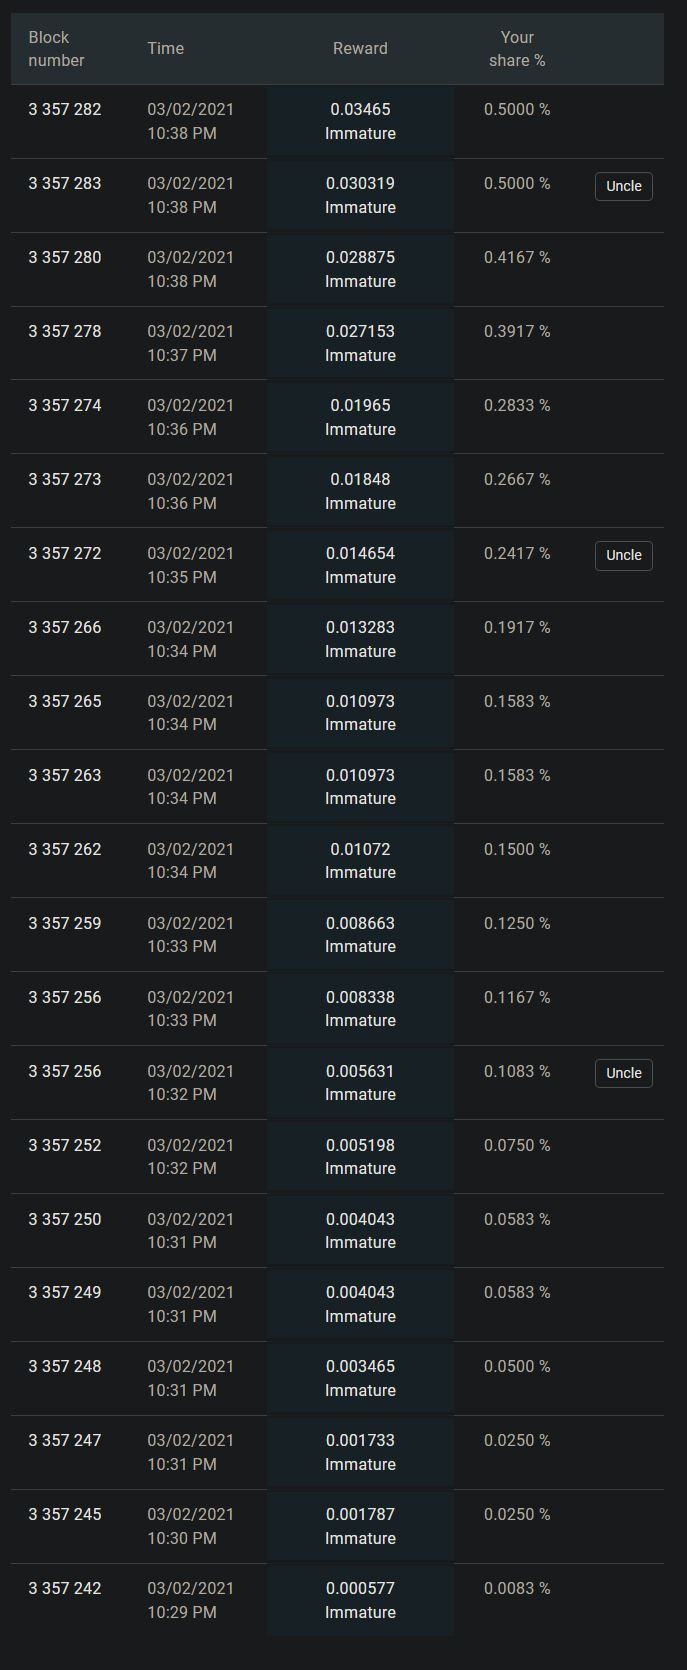Click the 0.01848 Immature reward cell
687x1670 pixels.
tap(360, 491)
